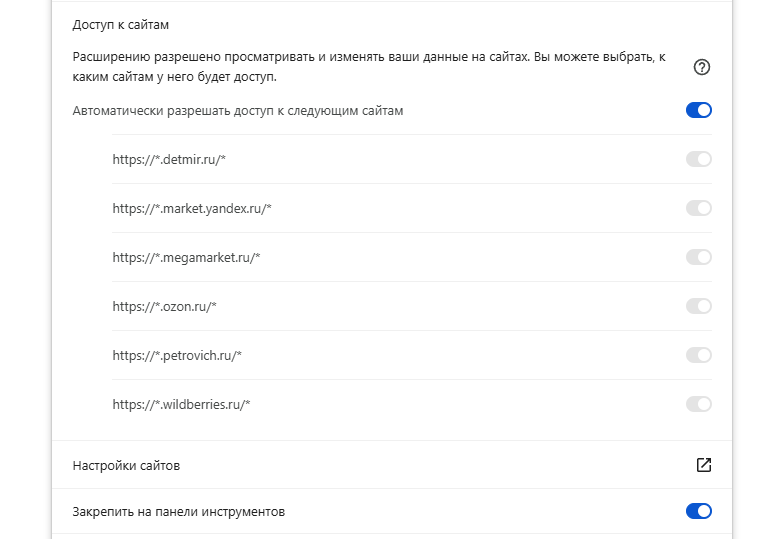Click the help question mark icon
773x539 pixels.
(702, 68)
